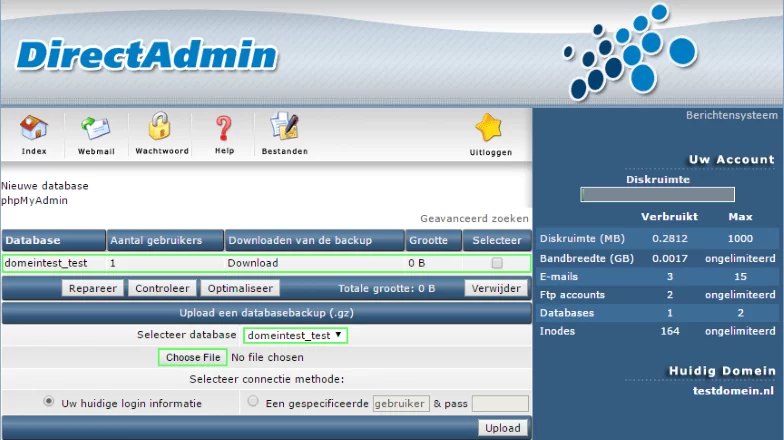Open the Webmail envelope icon

point(96,128)
